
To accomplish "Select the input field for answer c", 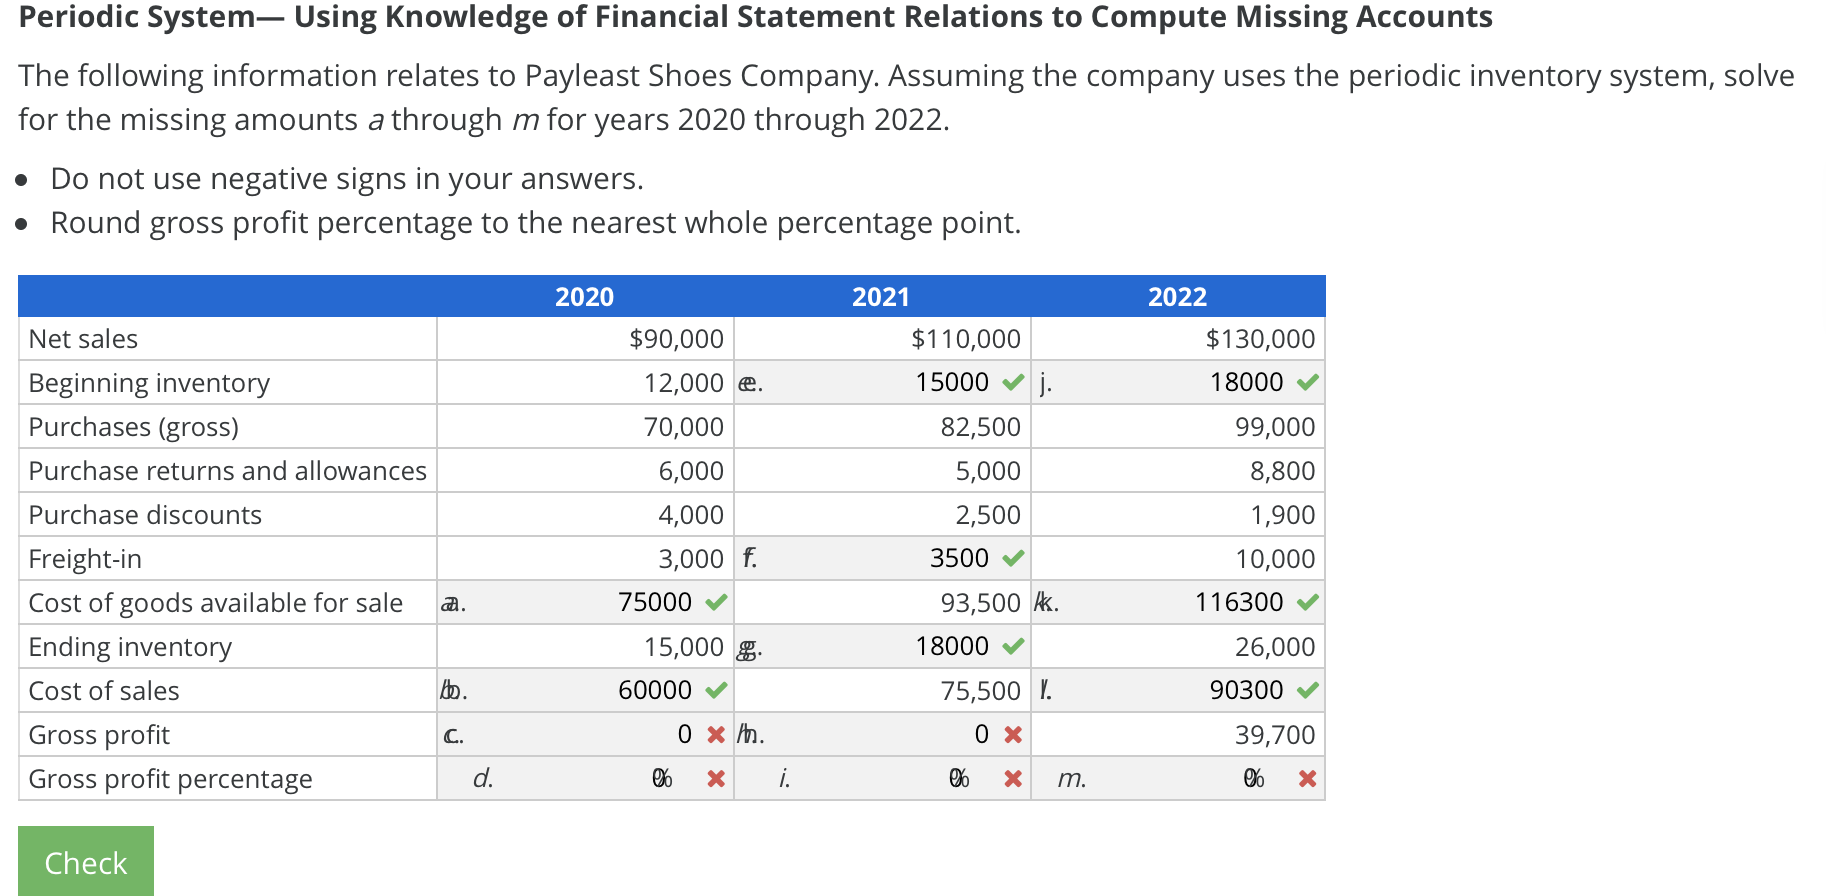I will [620, 734].
